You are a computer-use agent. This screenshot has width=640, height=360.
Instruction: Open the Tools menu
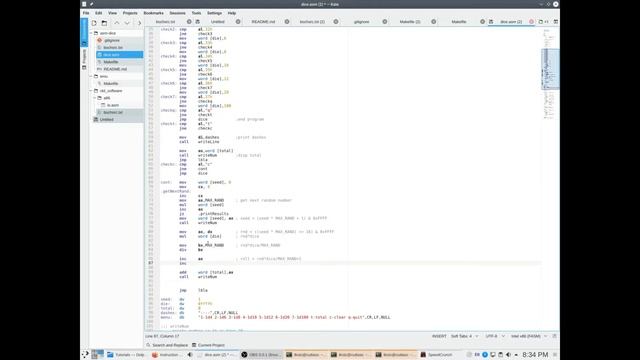coord(196,13)
